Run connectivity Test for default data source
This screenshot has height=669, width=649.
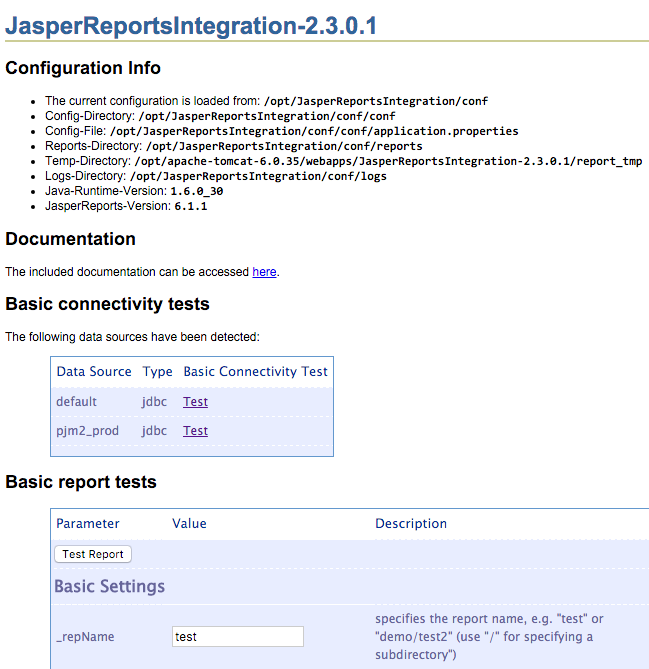[195, 402]
